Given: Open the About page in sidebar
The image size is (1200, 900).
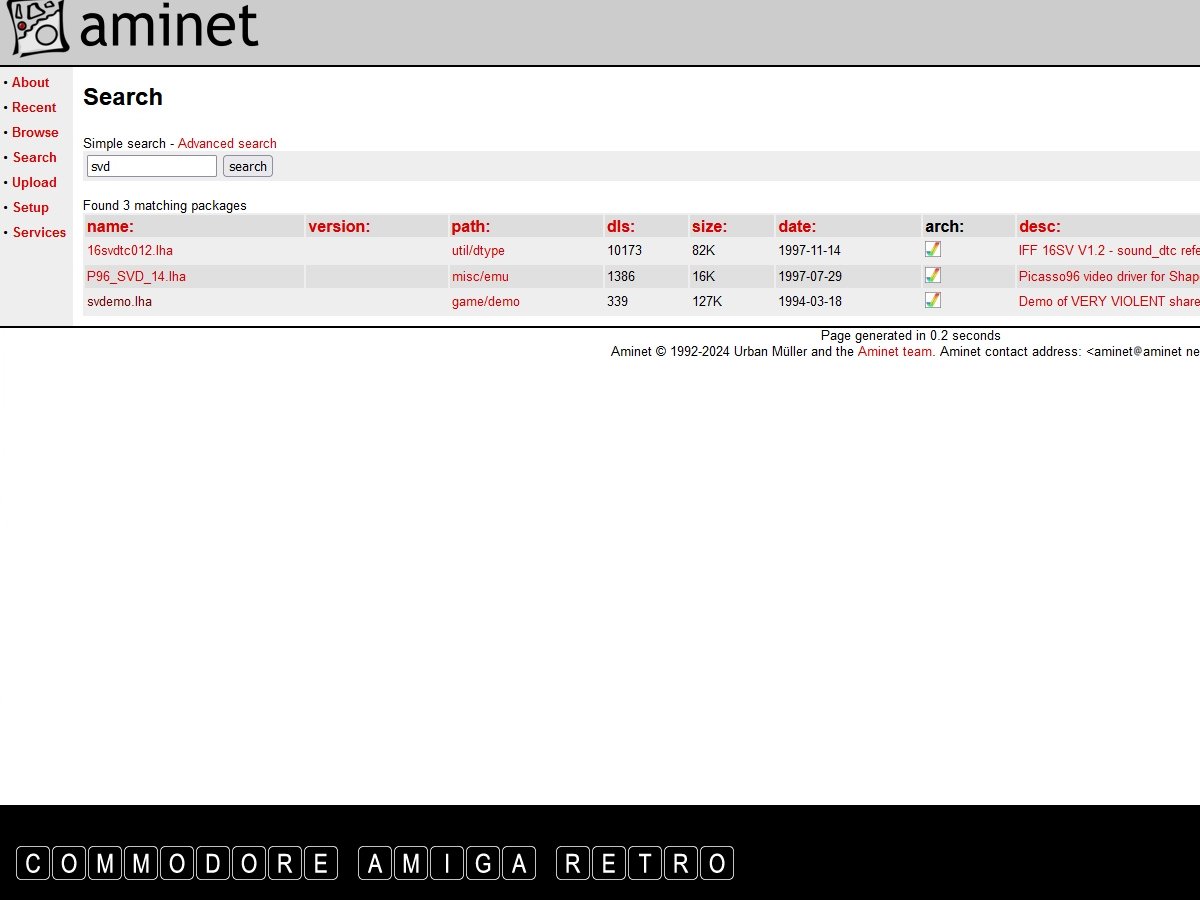Looking at the screenshot, I should (30, 83).
